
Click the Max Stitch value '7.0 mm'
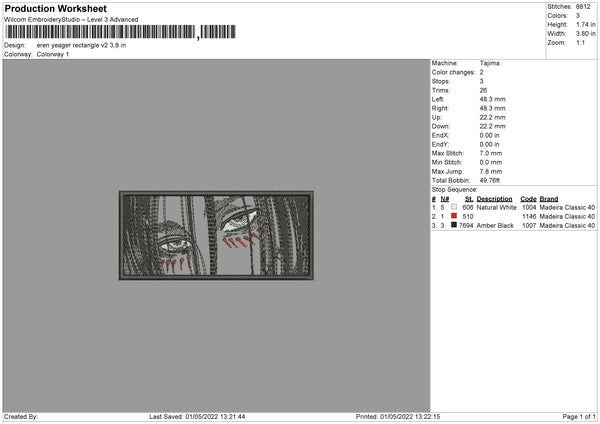click(491, 153)
